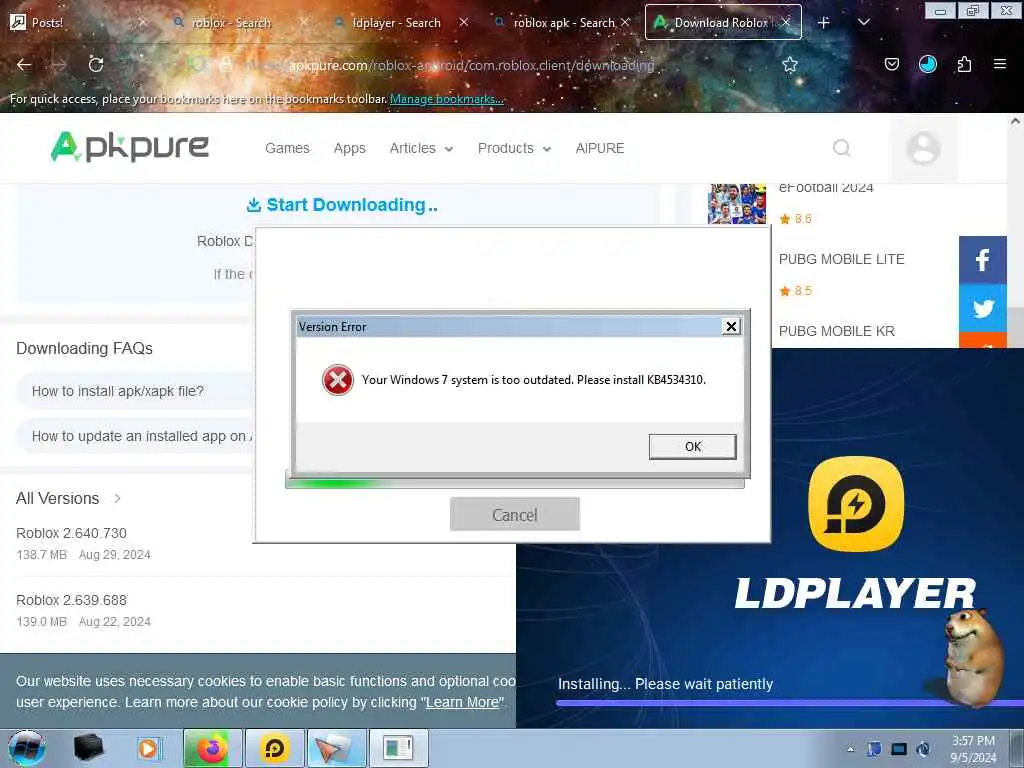The height and width of the screenshot is (768, 1024).
Task: Click the LDPlayer yellow logo
Action: 856,504
